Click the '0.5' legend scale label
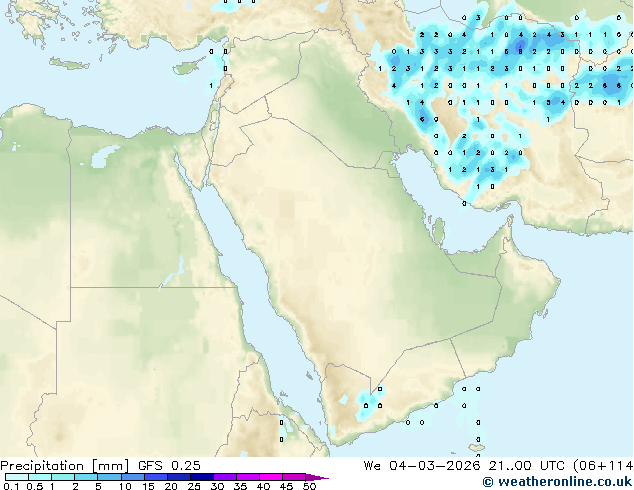The image size is (634, 490). [35, 486]
